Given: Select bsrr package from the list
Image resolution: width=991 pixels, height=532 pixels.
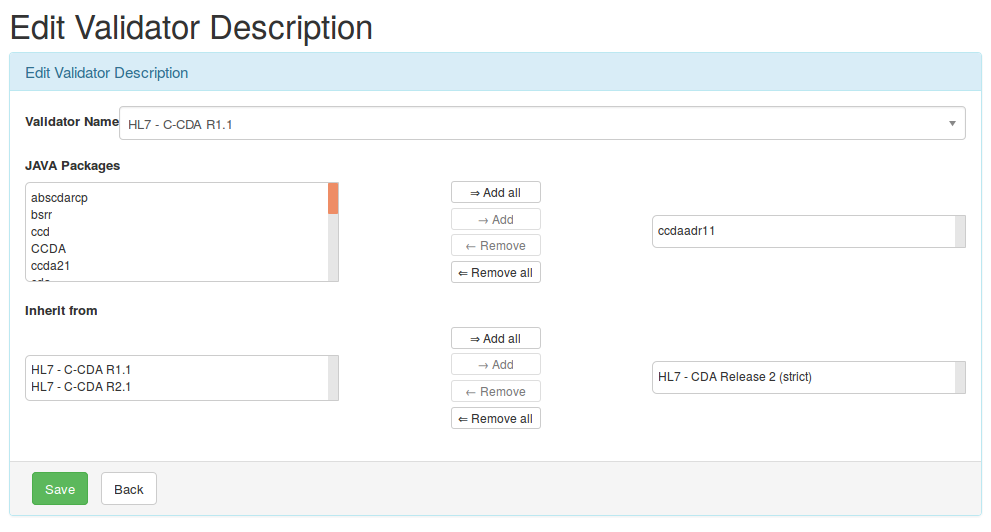Looking at the screenshot, I should pyautogui.click(x=42, y=215).
